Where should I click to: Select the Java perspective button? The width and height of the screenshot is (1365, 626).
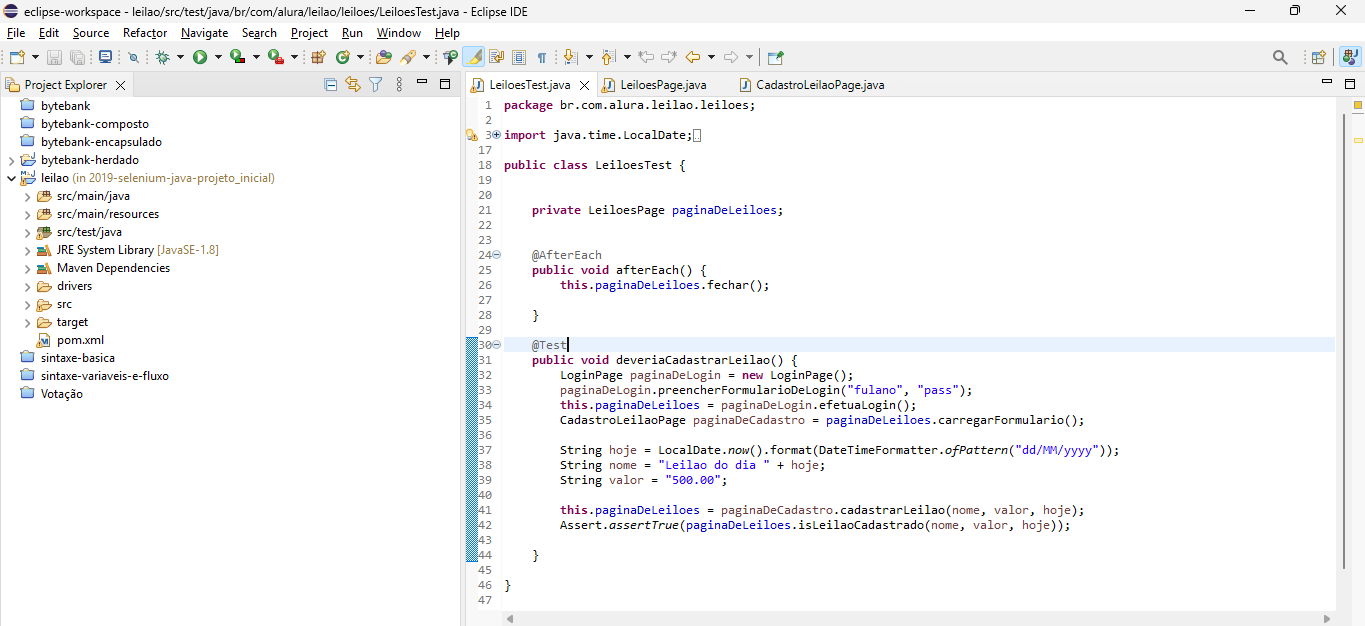point(1349,58)
